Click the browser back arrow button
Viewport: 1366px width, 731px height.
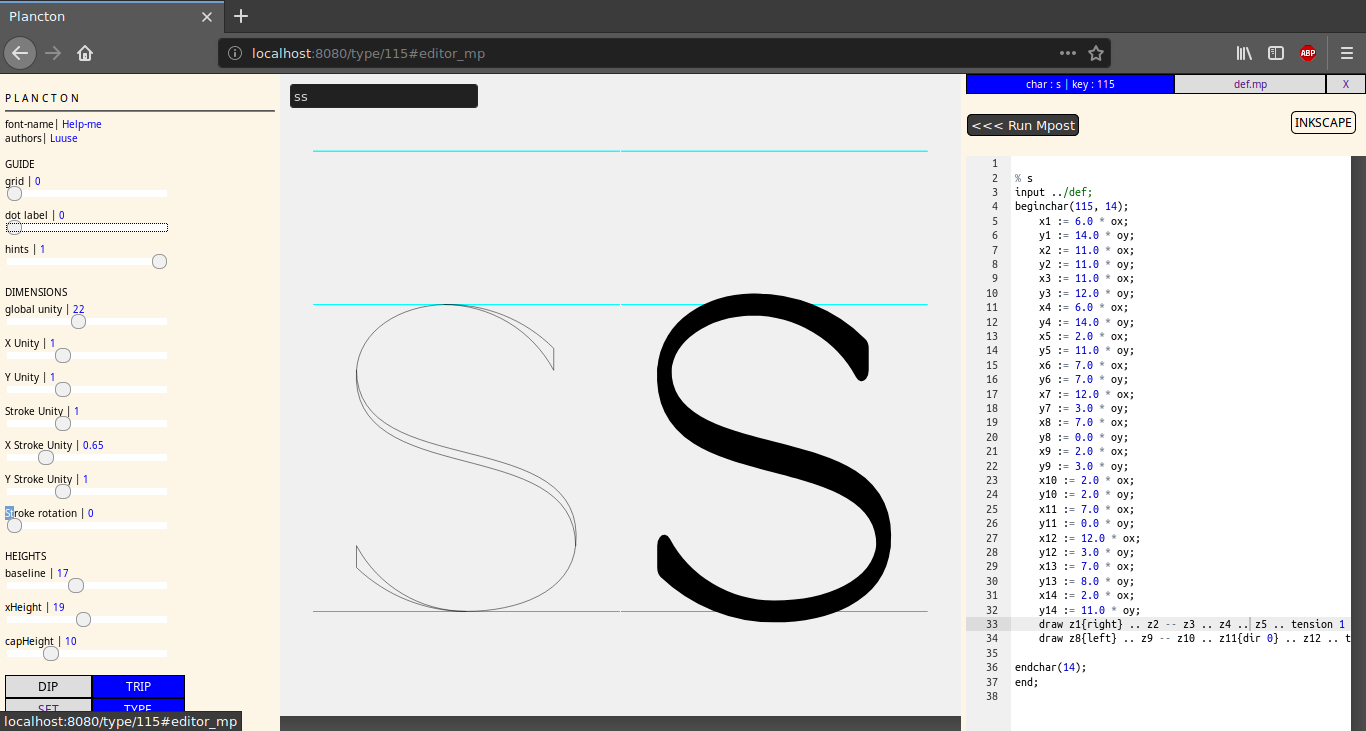(x=20, y=53)
